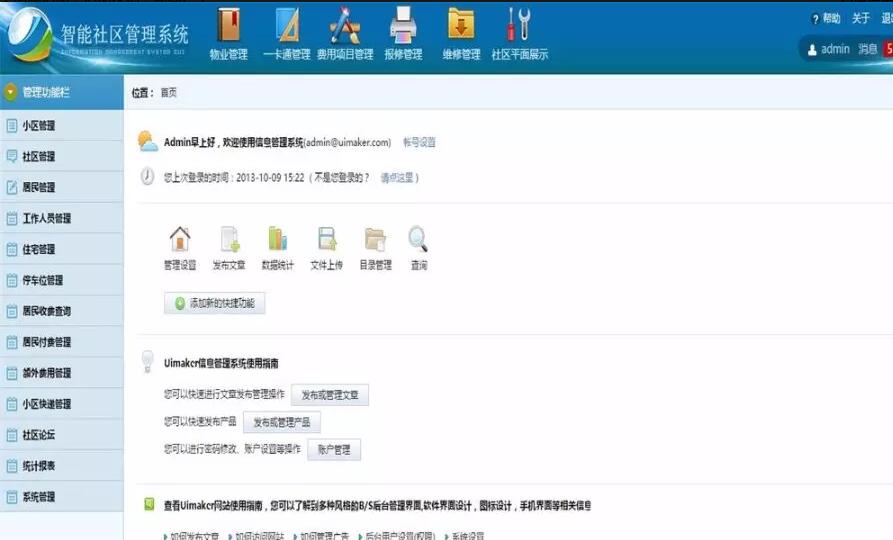
Task: Click the 管理设置 house icon
Action: (180, 239)
